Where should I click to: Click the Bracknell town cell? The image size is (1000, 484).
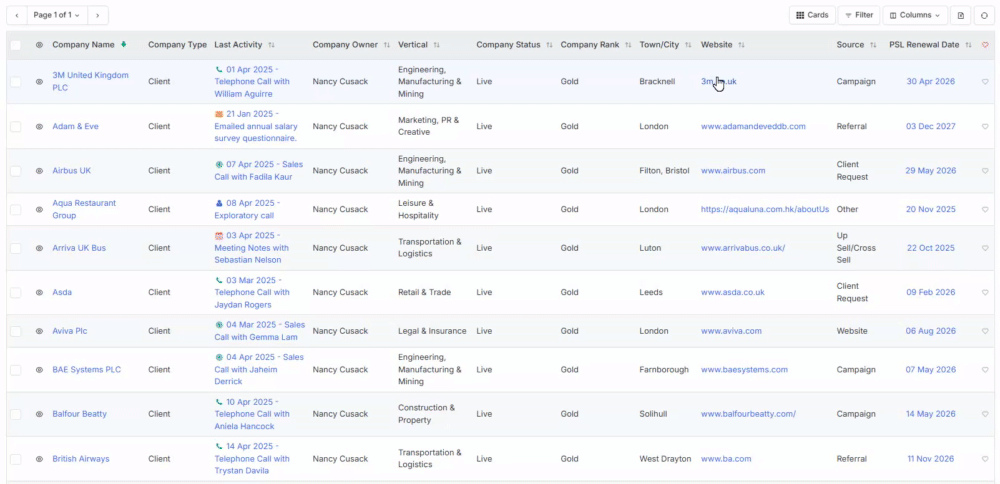(x=657, y=82)
